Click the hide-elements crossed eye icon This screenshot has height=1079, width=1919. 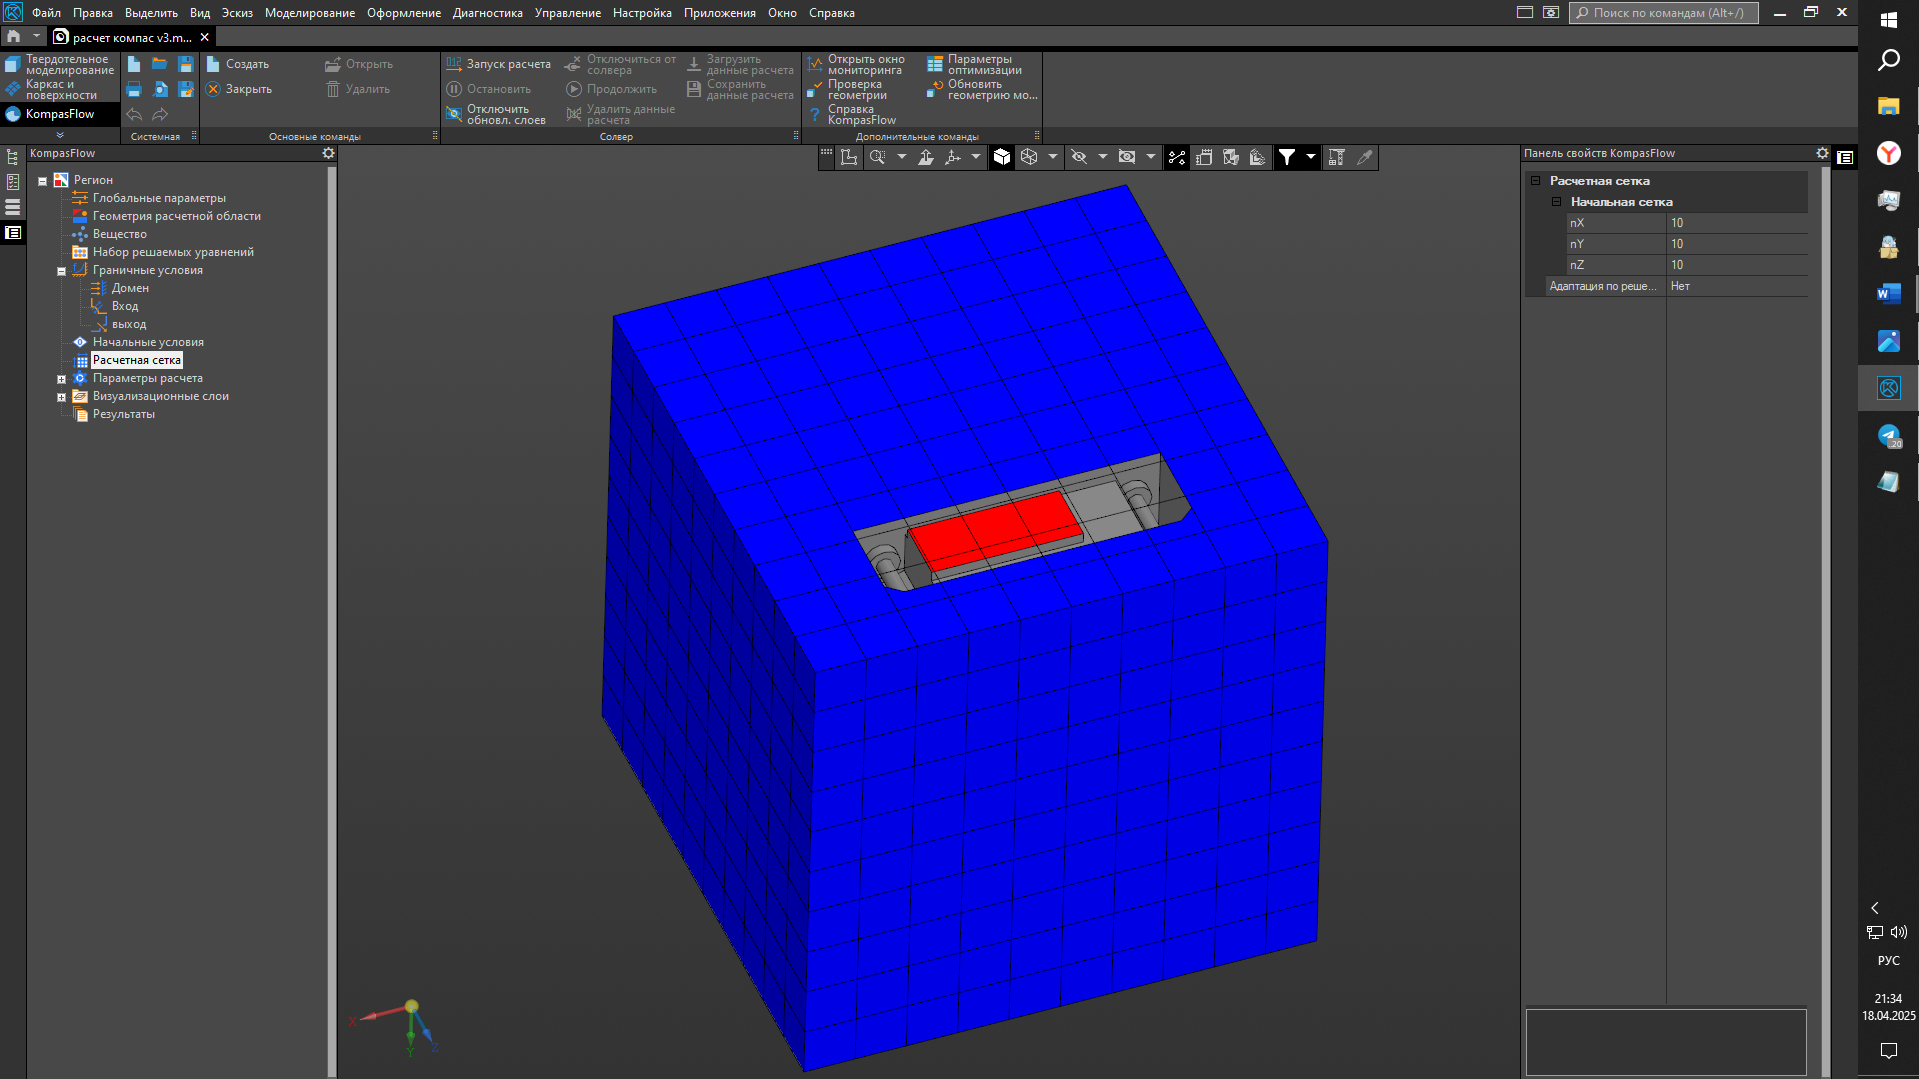[x=1079, y=157]
